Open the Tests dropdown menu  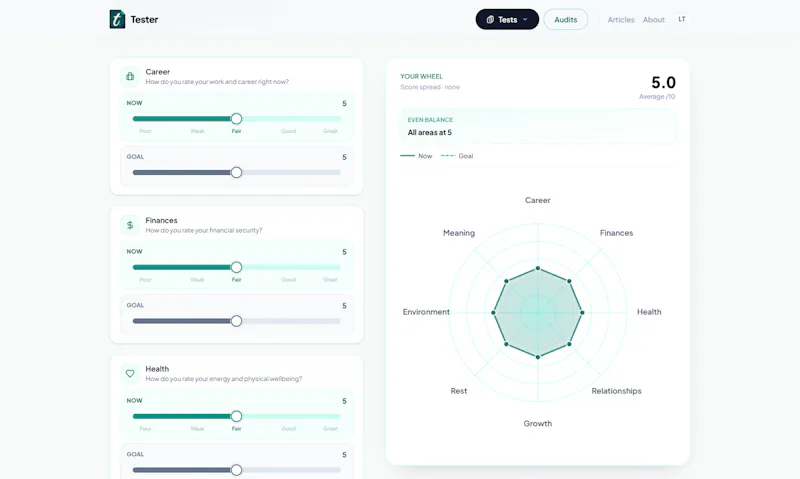(x=507, y=19)
